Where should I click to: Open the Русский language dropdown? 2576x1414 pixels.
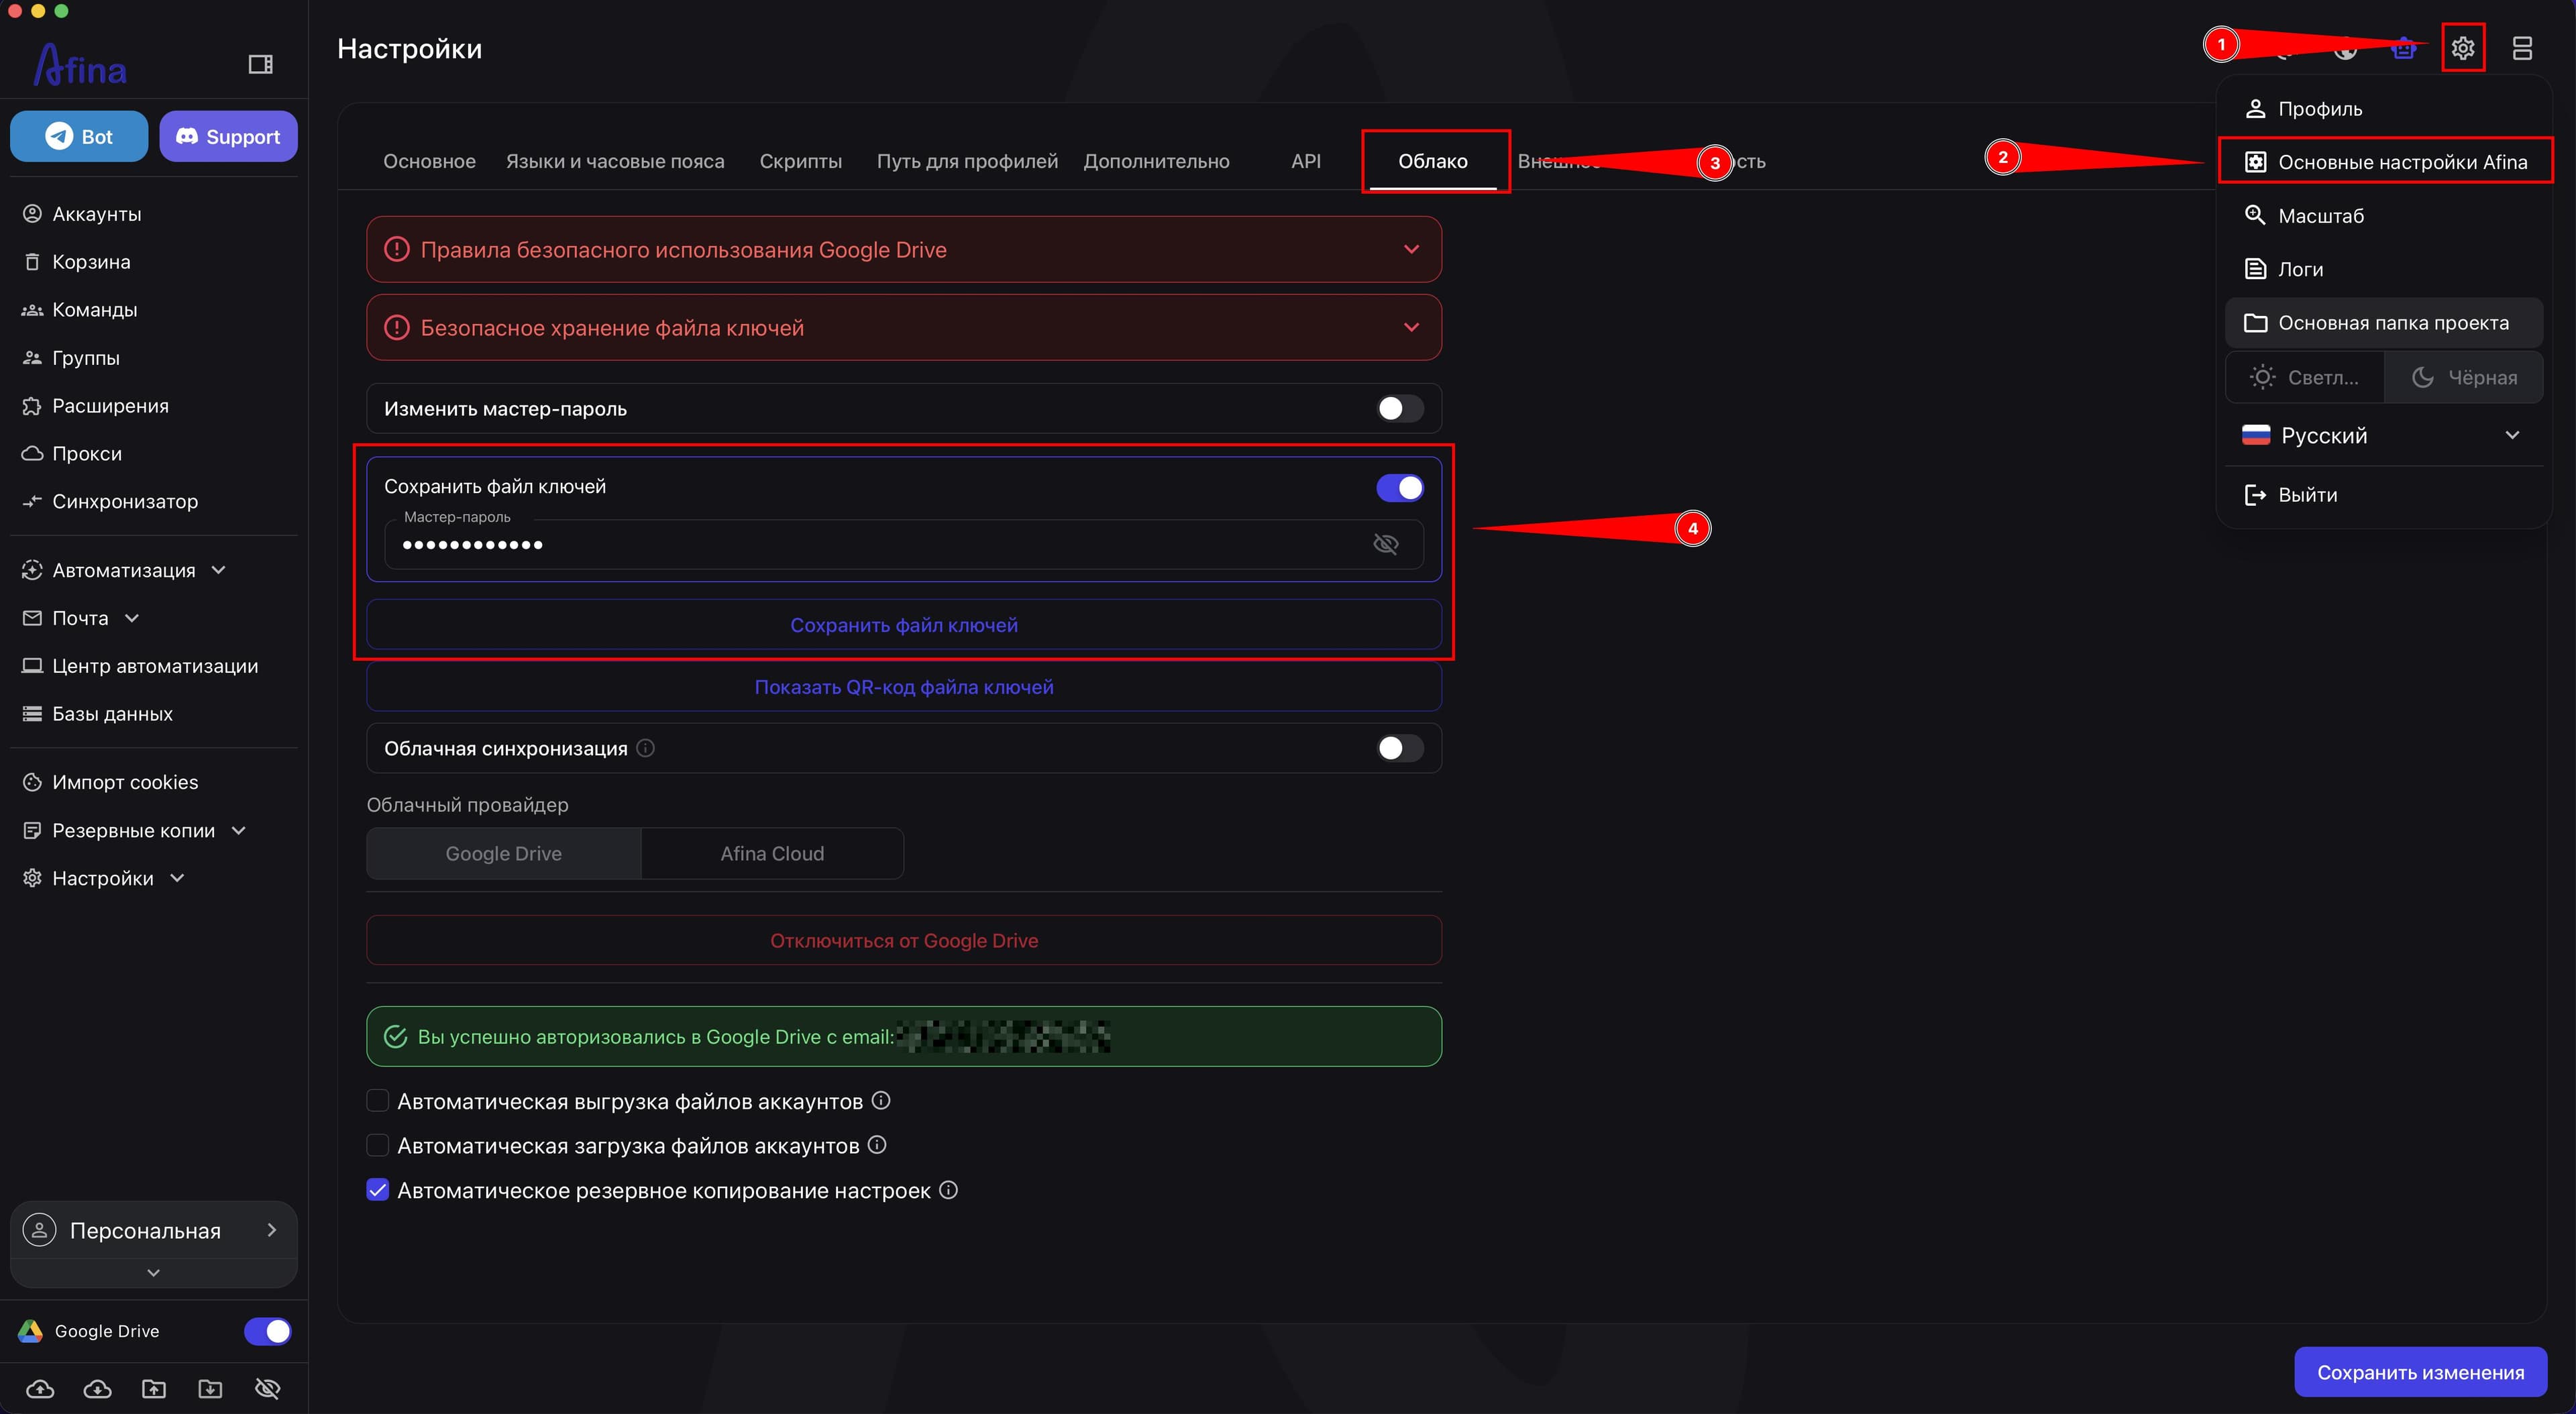point(2383,435)
